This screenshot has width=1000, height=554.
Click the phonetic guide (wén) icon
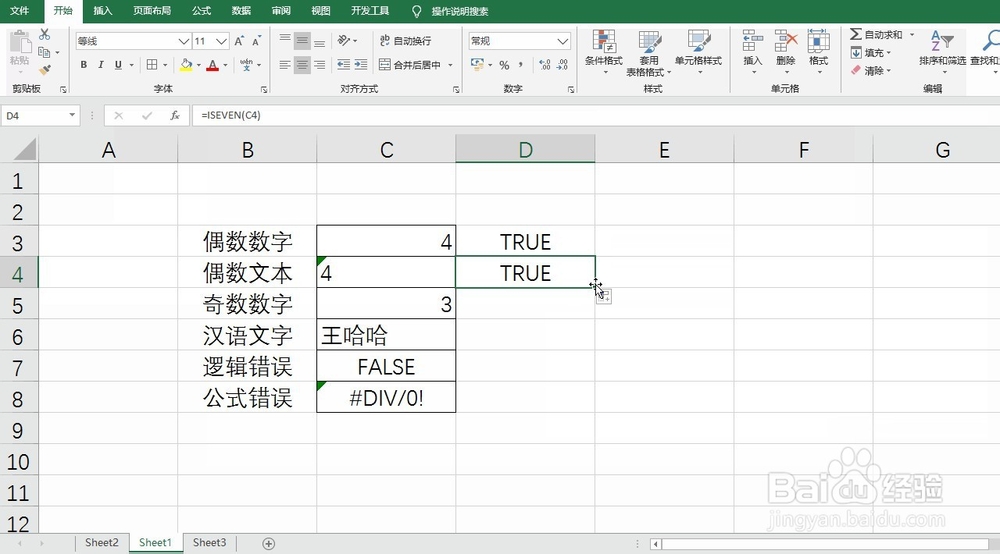click(247, 65)
